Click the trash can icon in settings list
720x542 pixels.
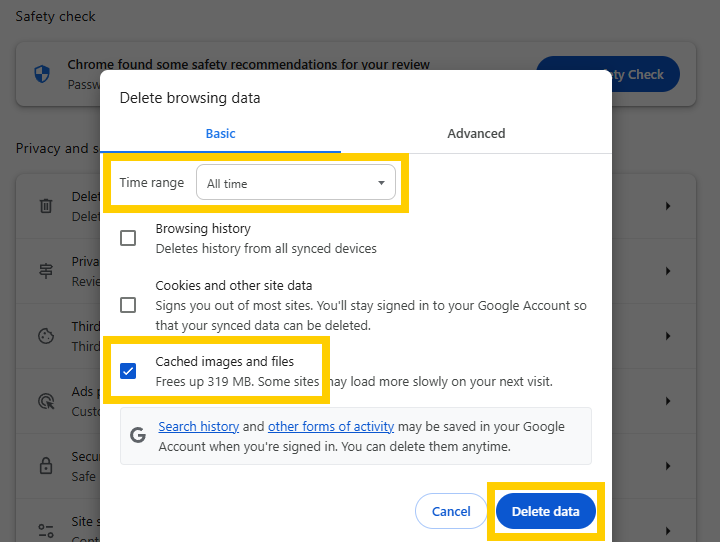pyautogui.click(x=46, y=206)
